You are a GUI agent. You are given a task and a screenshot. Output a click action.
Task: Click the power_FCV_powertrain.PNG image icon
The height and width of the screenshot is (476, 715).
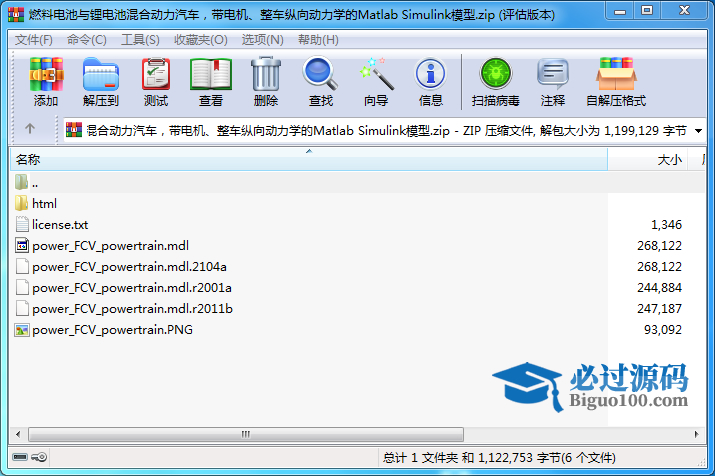(x=22, y=330)
